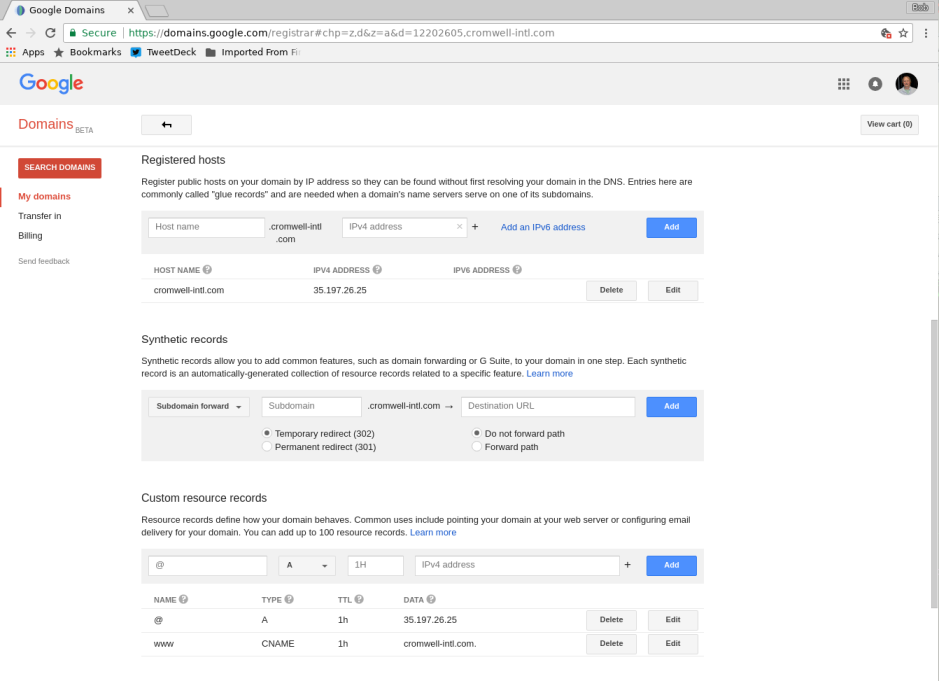Add the registered host entry
The height and width of the screenshot is (681, 939).
671,228
